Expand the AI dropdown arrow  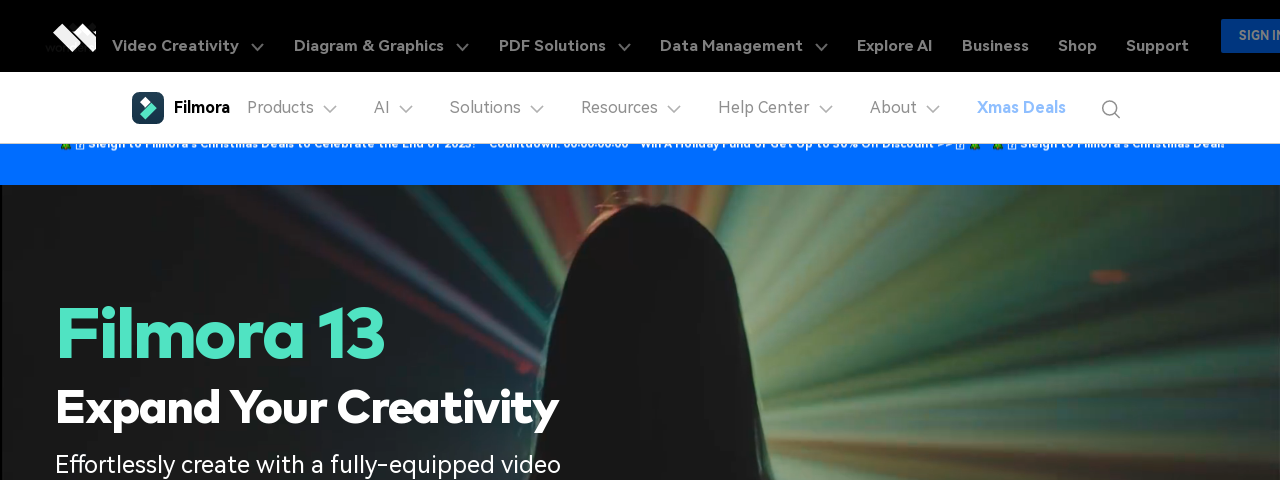pyautogui.click(x=406, y=109)
